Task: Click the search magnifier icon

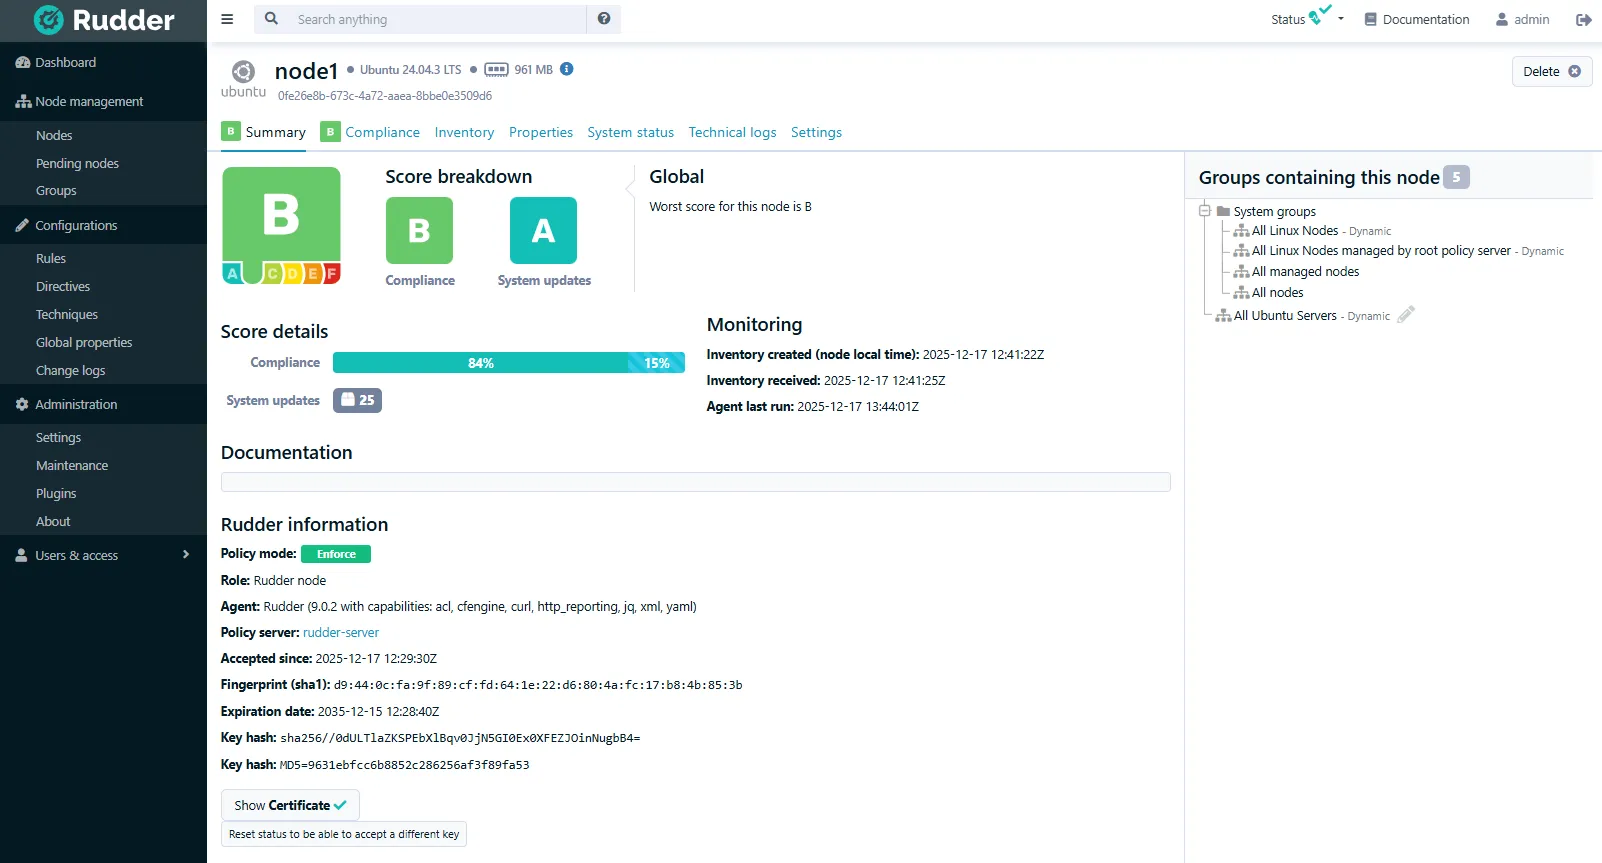Action: pos(271,19)
